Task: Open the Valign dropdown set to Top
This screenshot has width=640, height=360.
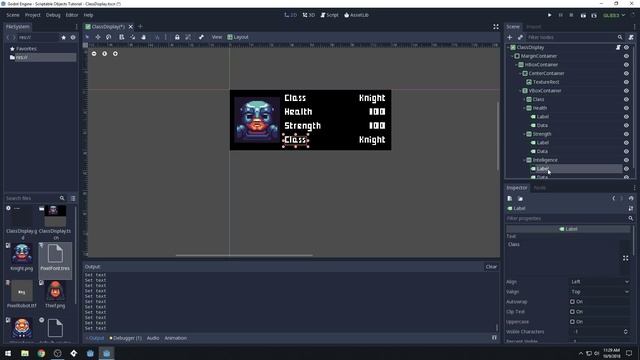Action: click(x=600, y=291)
